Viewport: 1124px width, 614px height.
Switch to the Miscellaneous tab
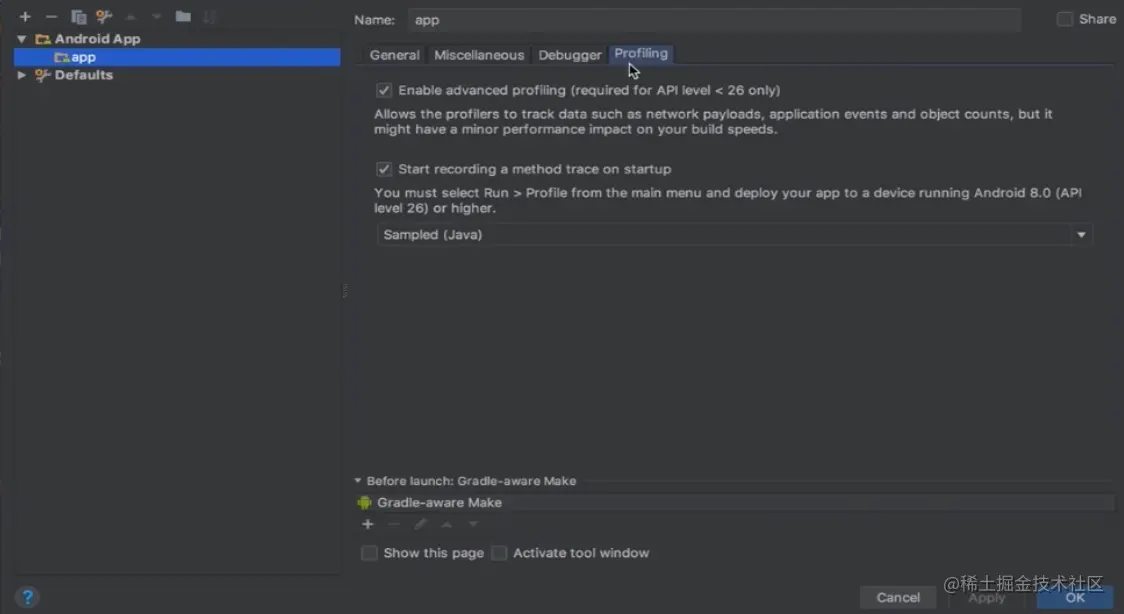479,54
